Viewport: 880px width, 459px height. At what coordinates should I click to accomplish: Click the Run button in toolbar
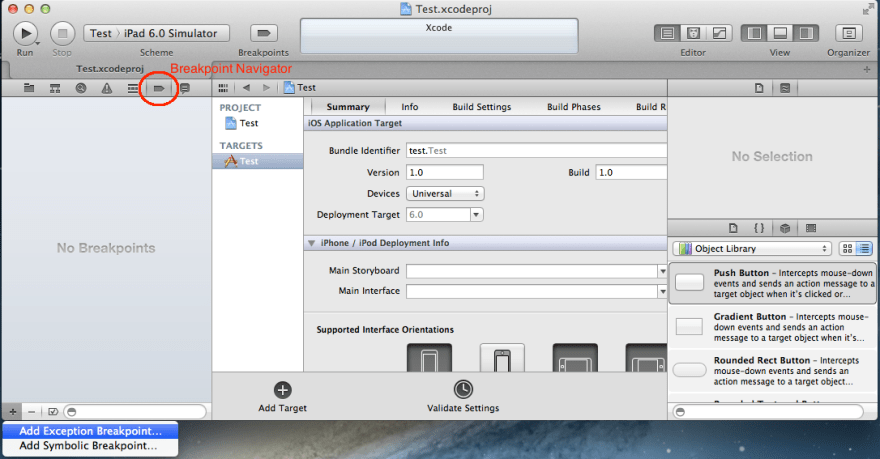pyautogui.click(x=25, y=33)
